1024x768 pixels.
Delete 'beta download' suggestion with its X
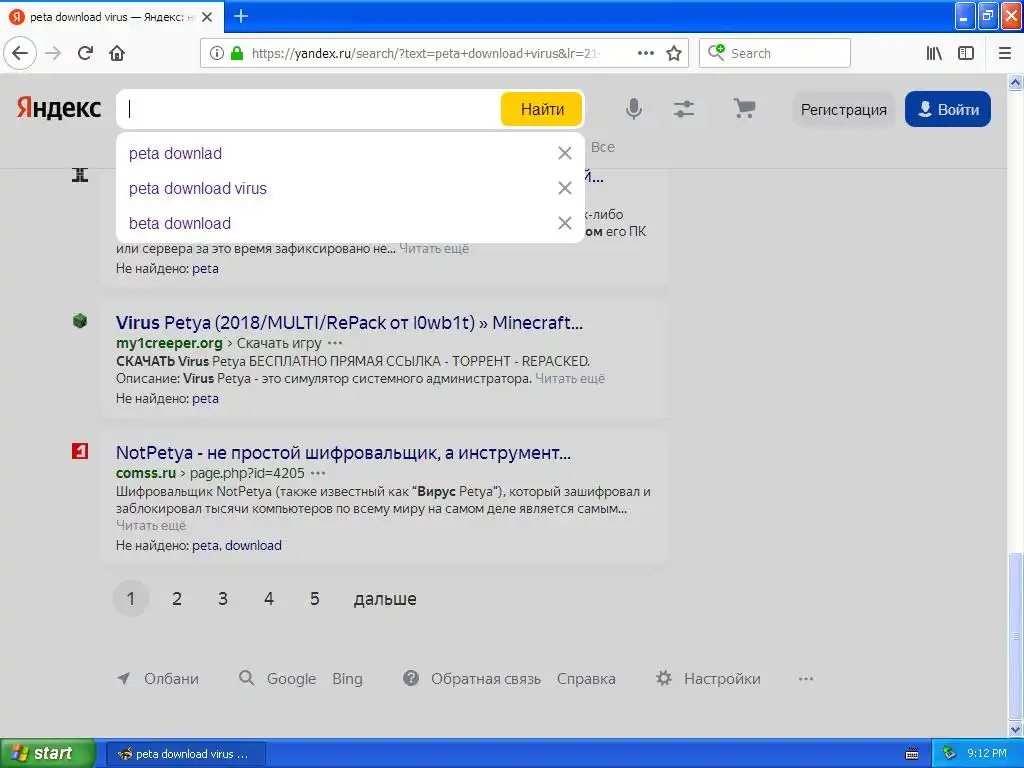coord(565,223)
